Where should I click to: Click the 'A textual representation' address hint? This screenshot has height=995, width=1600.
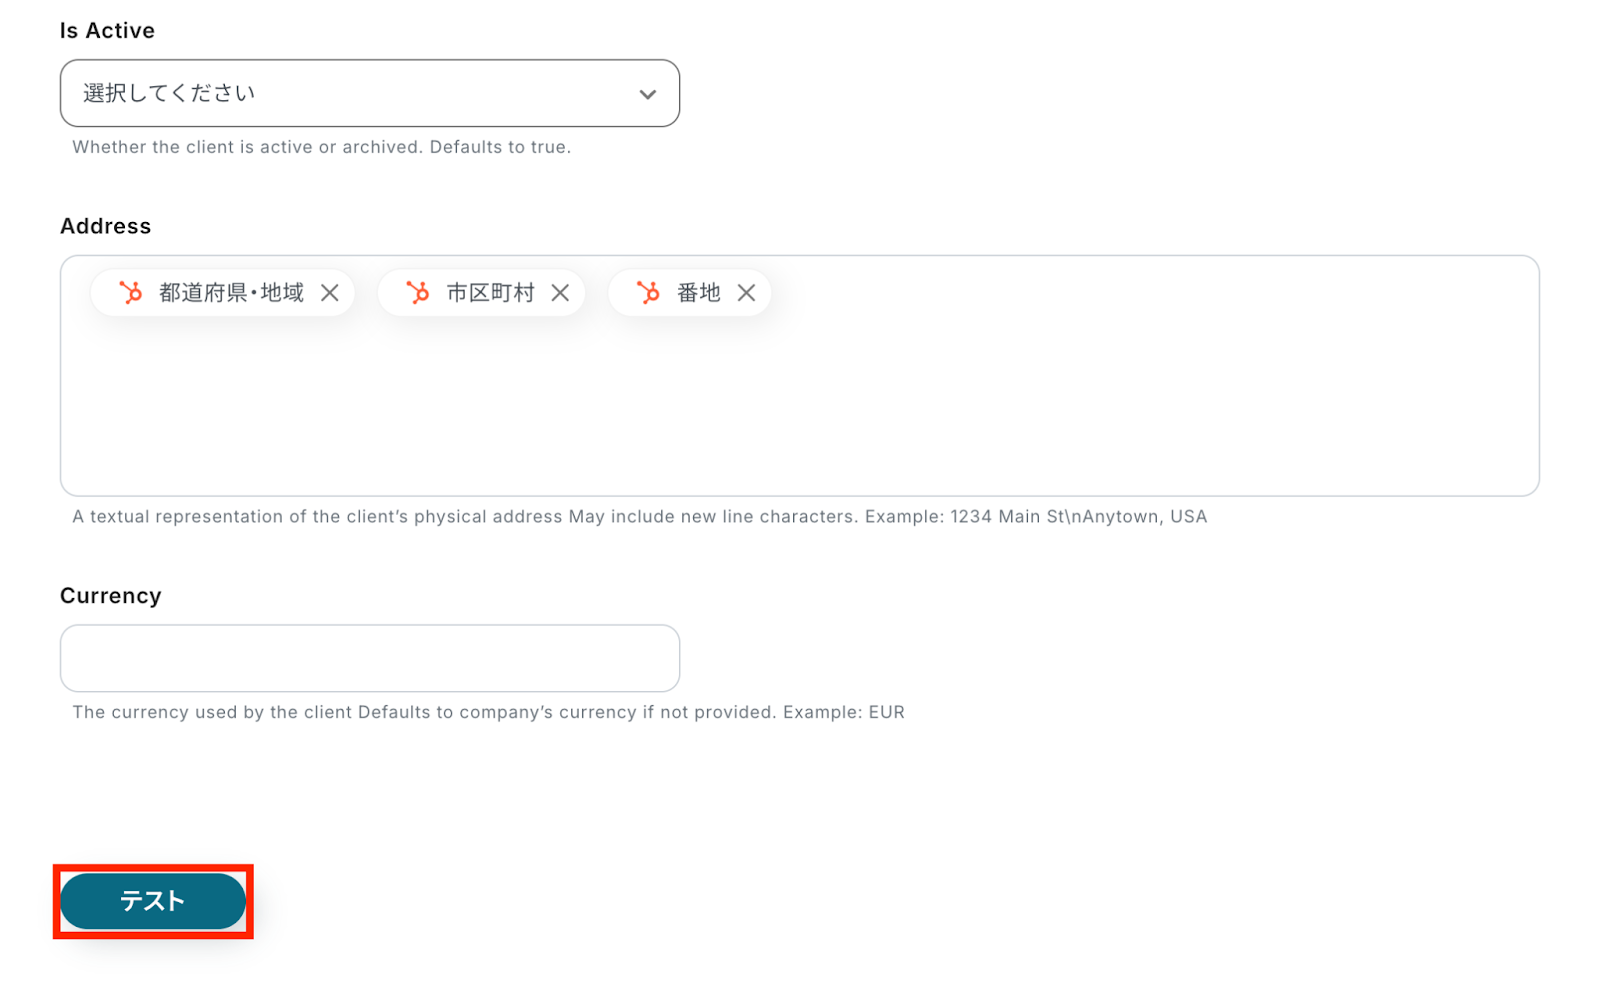click(x=639, y=517)
